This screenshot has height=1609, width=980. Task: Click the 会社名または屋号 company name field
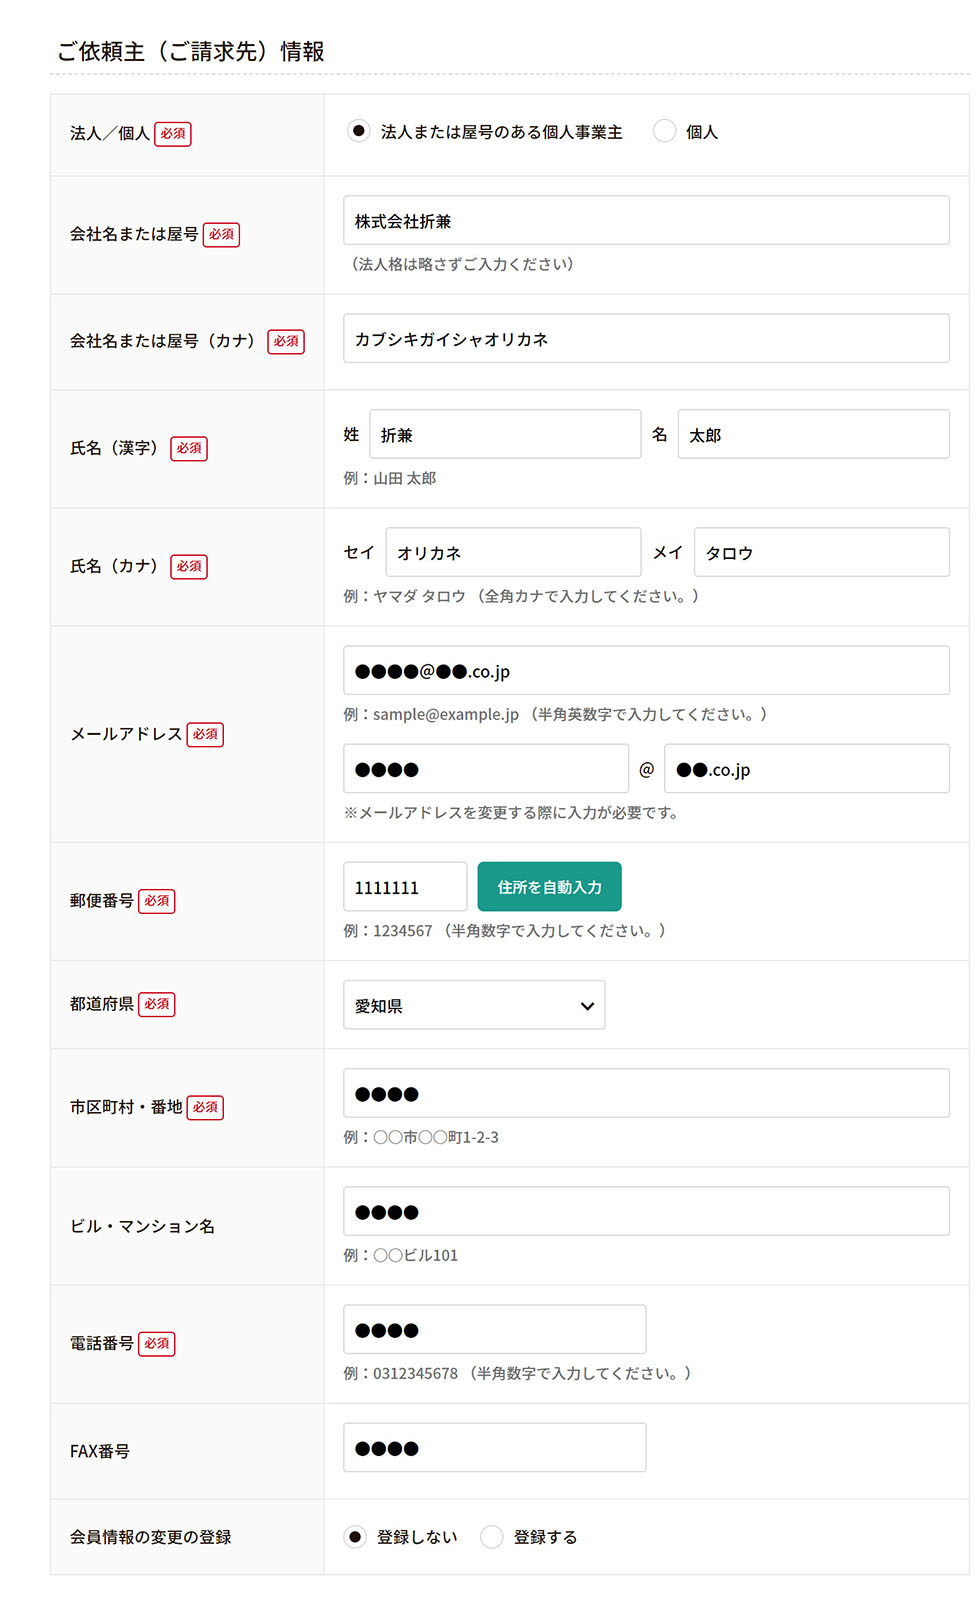coord(646,221)
